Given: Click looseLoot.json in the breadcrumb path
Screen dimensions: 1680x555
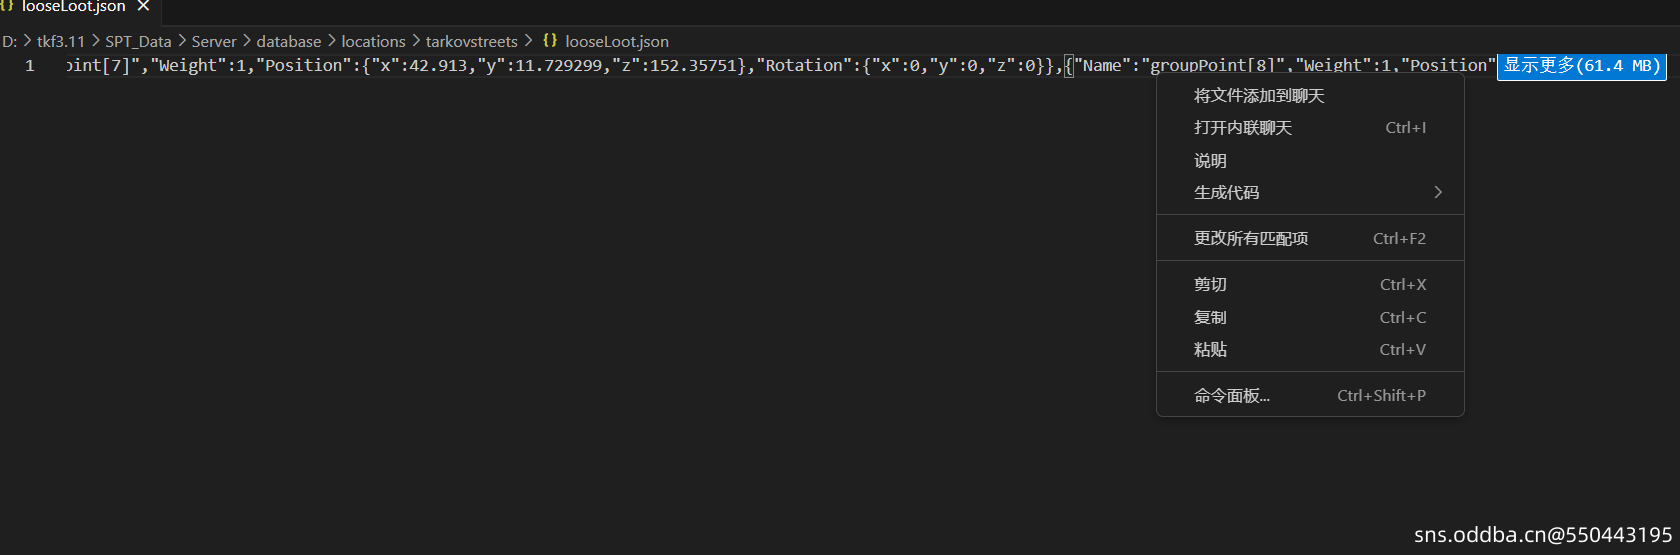Looking at the screenshot, I should click(617, 41).
